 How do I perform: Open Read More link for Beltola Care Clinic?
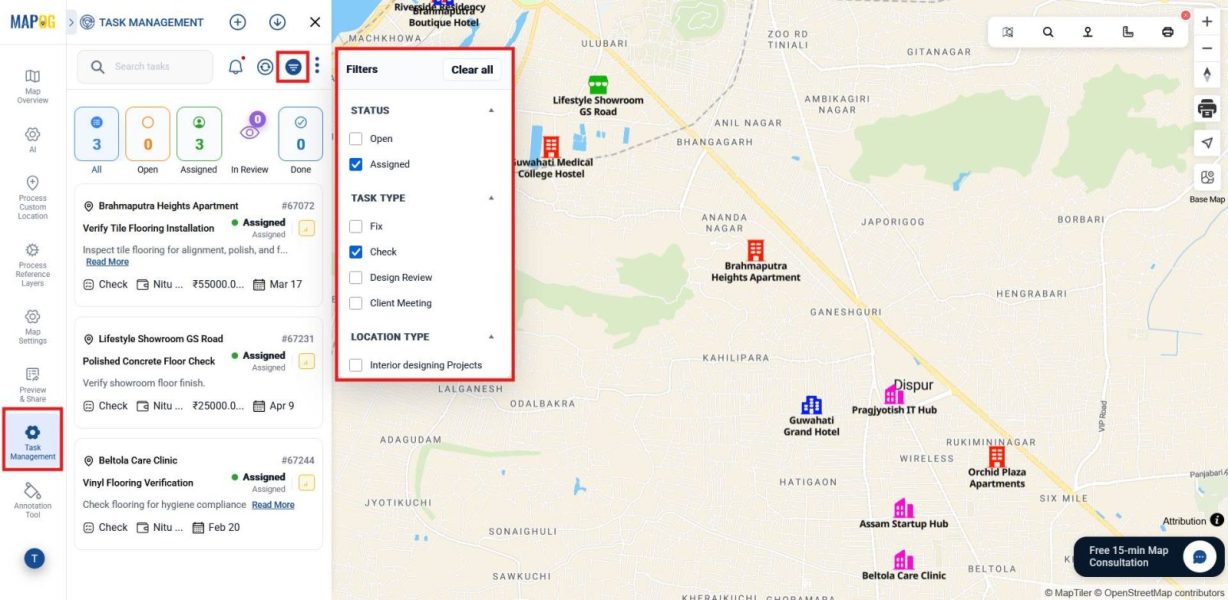[x=273, y=505]
